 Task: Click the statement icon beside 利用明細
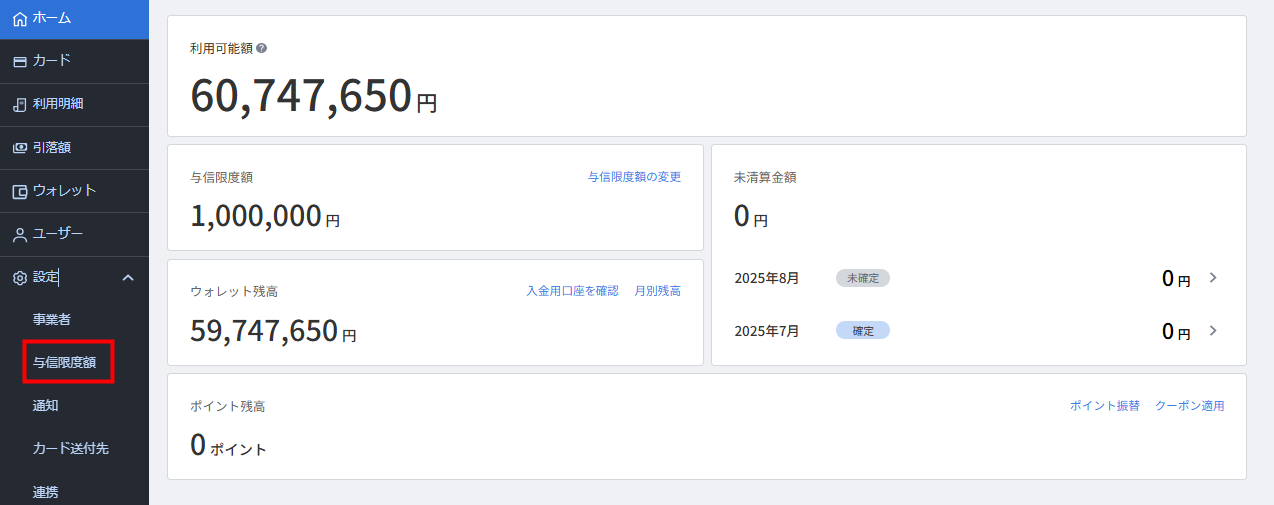click(x=19, y=104)
